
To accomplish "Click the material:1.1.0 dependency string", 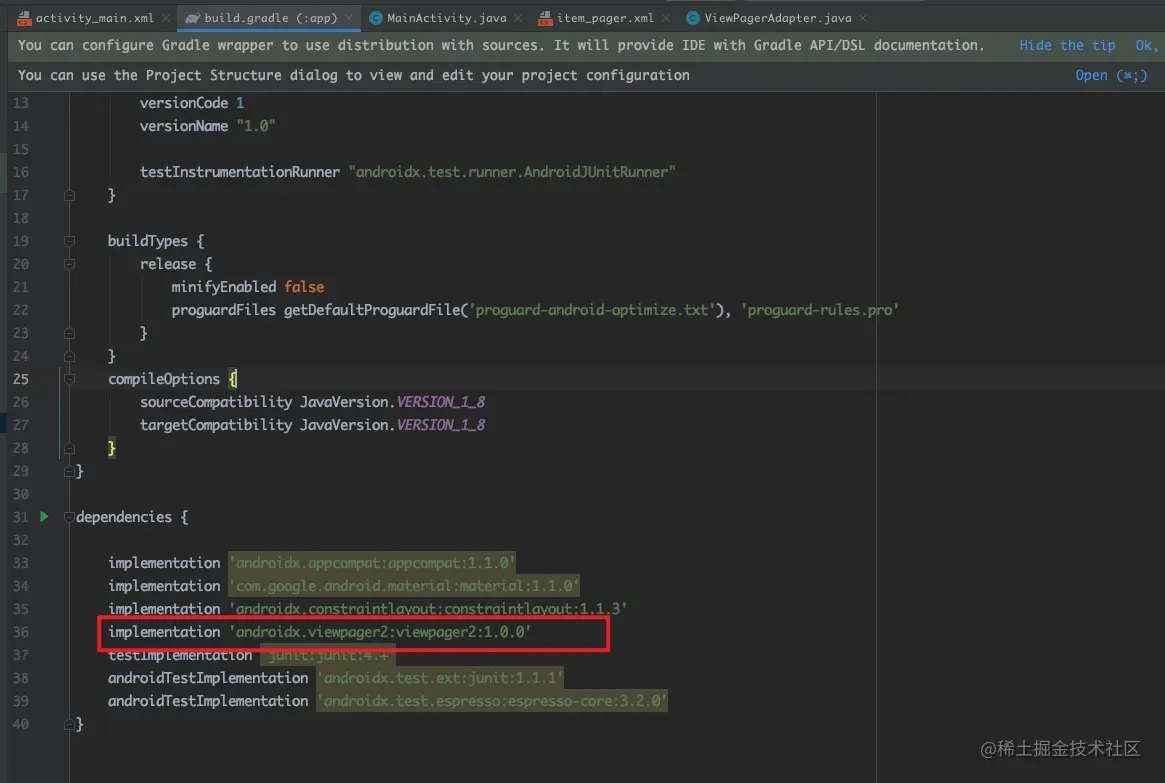I will [404, 585].
